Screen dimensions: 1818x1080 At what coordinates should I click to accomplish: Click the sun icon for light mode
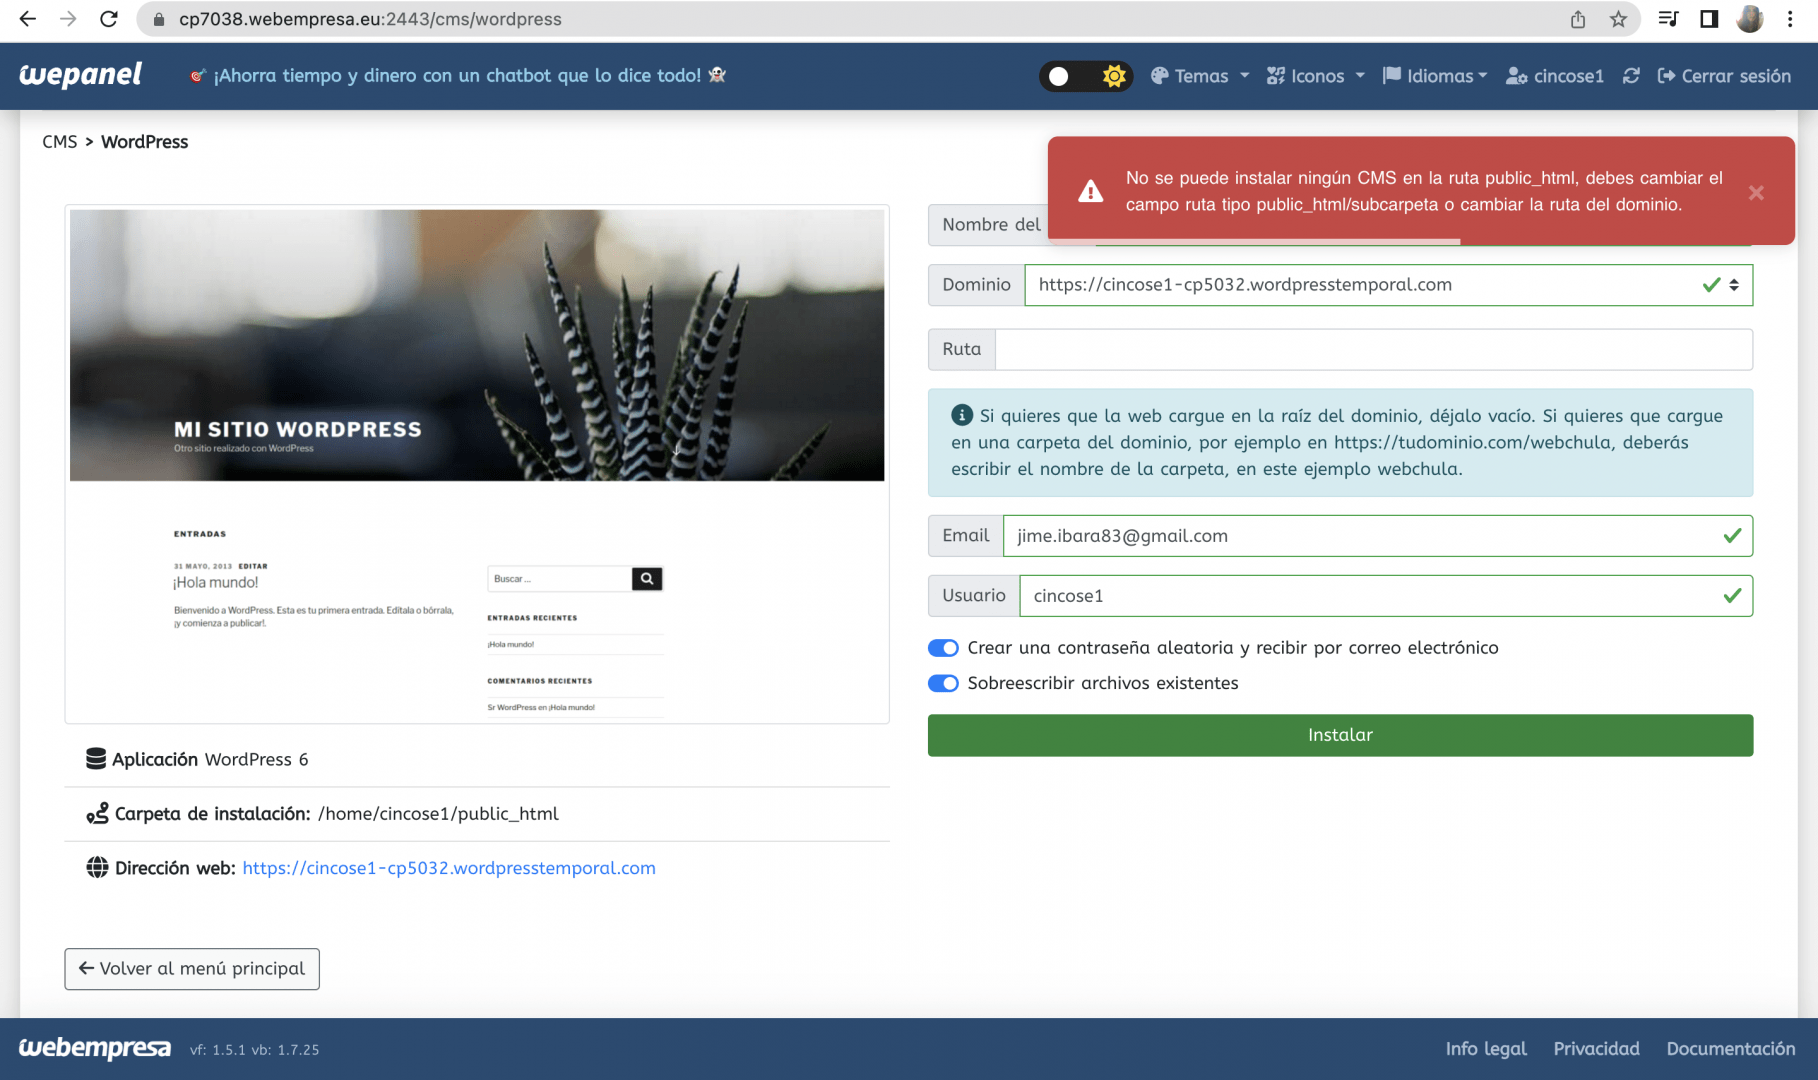click(1114, 76)
